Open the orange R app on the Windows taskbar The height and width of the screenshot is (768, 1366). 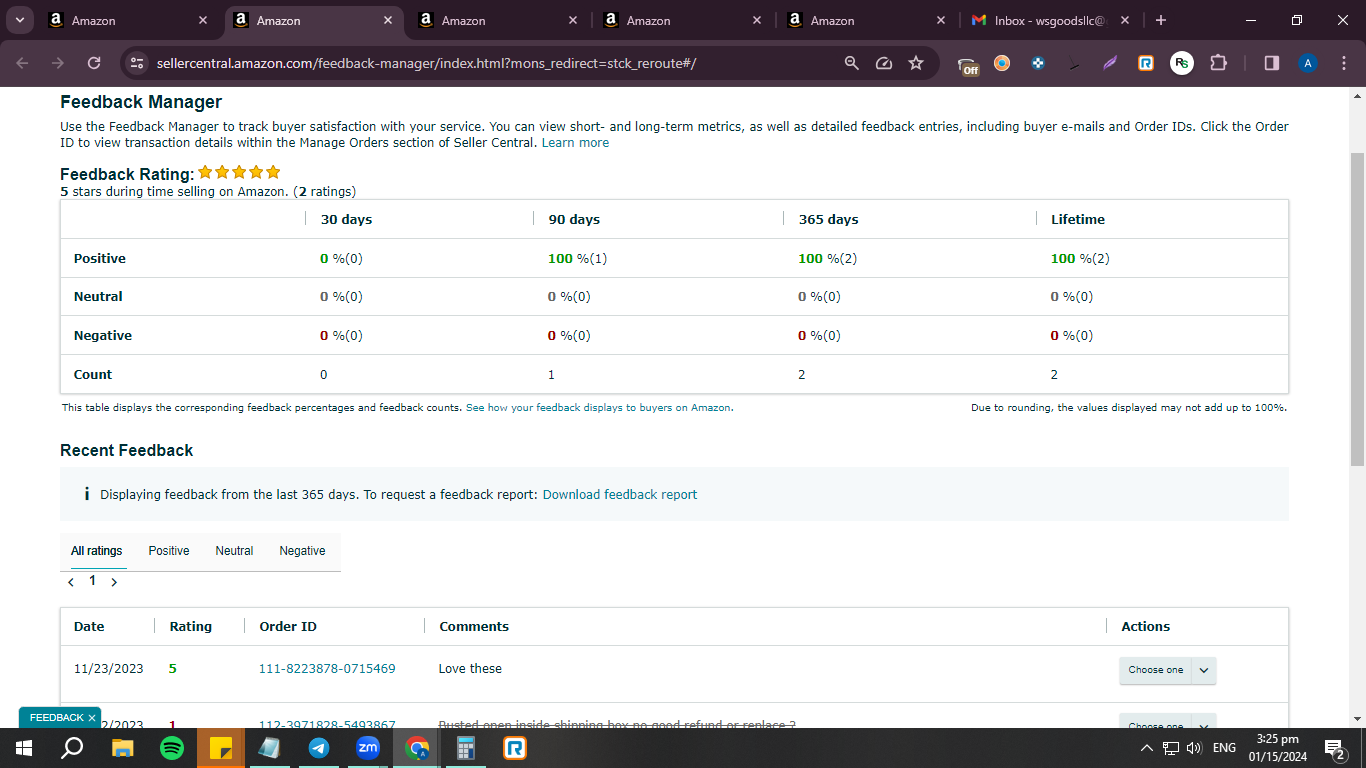coord(515,748)
